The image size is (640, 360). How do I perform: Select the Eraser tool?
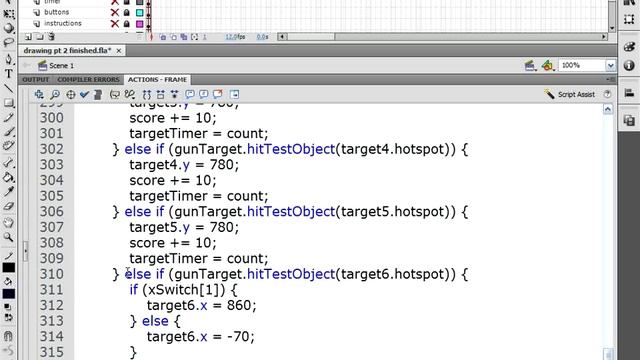tap(9, 206)
